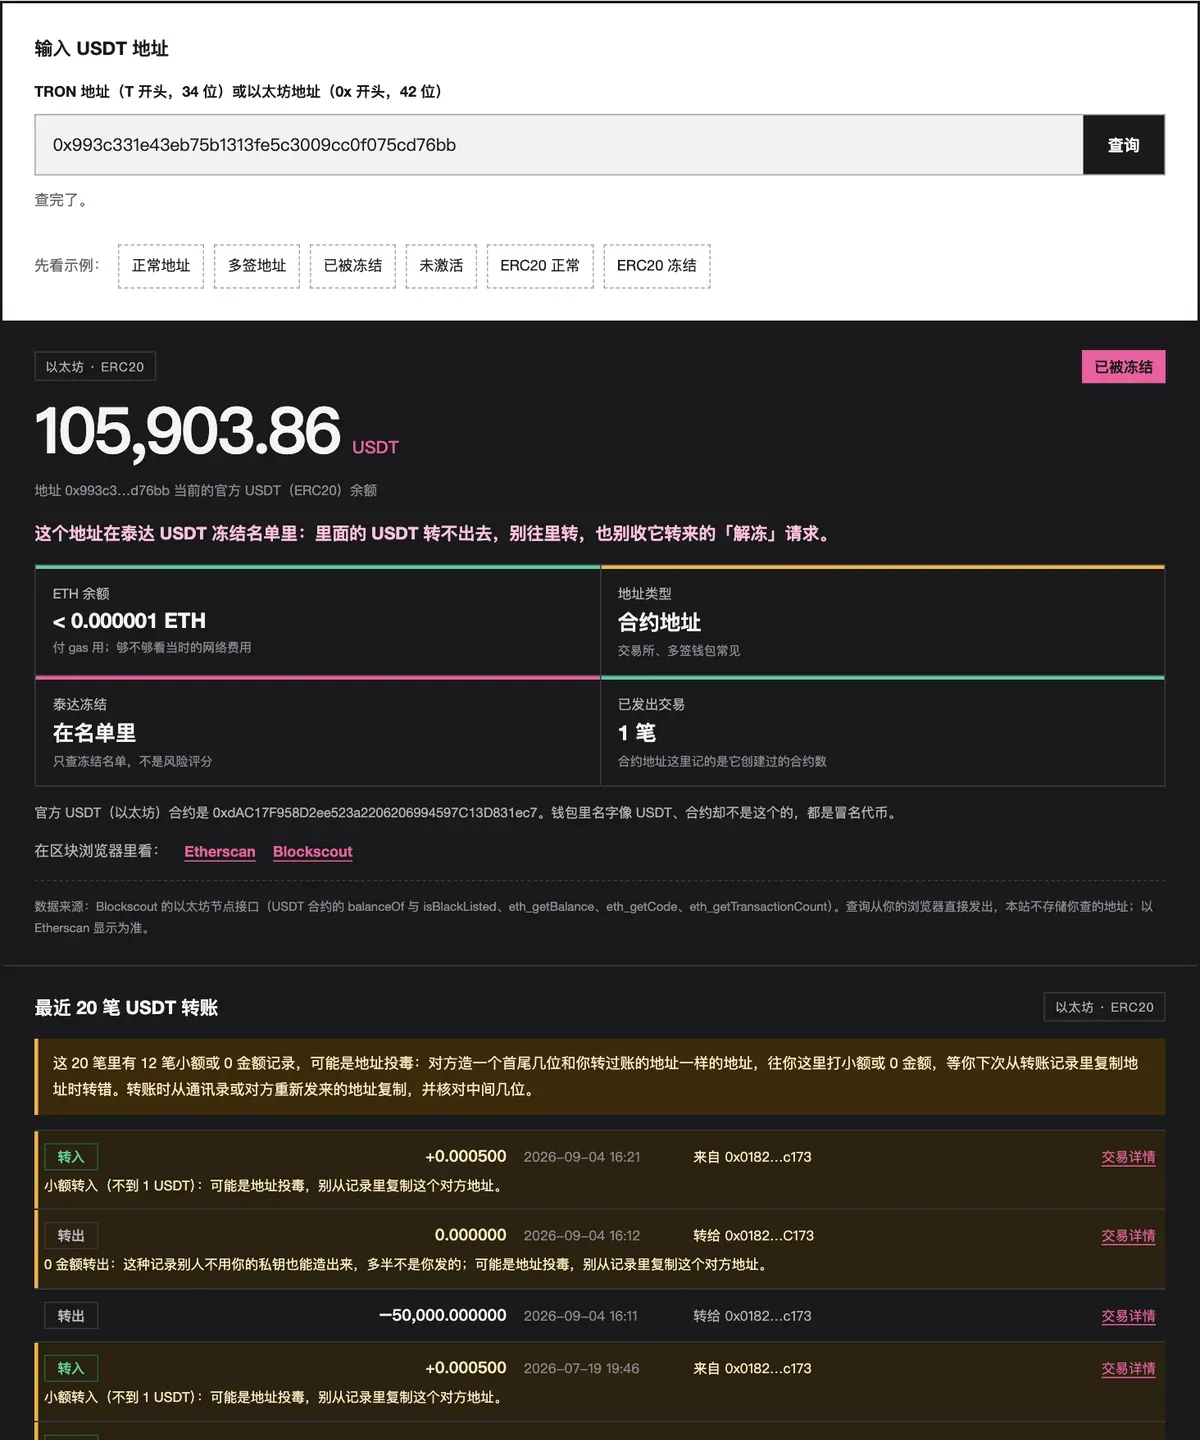Open 交易详情 for the 16:12 transfer
Screen dimensions: 1200x1440
tap(1128, 1236)
